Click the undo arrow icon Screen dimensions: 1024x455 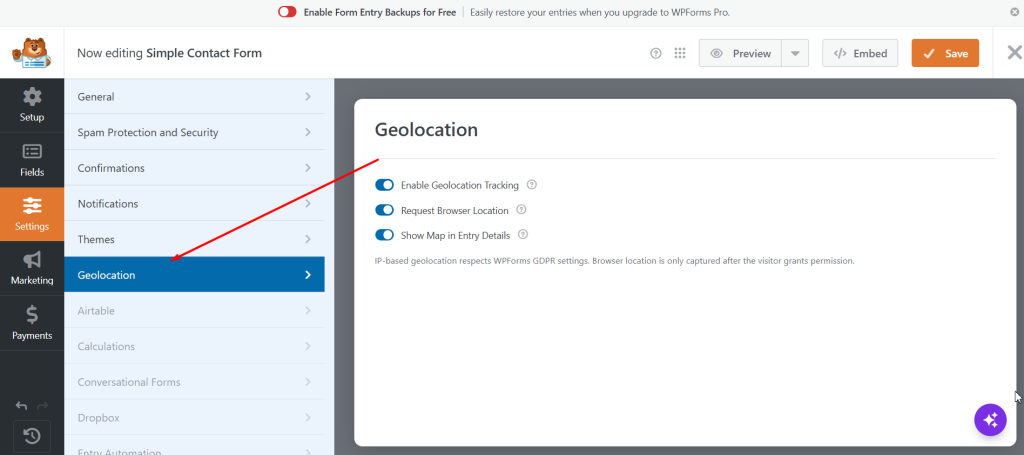(22, 405)
